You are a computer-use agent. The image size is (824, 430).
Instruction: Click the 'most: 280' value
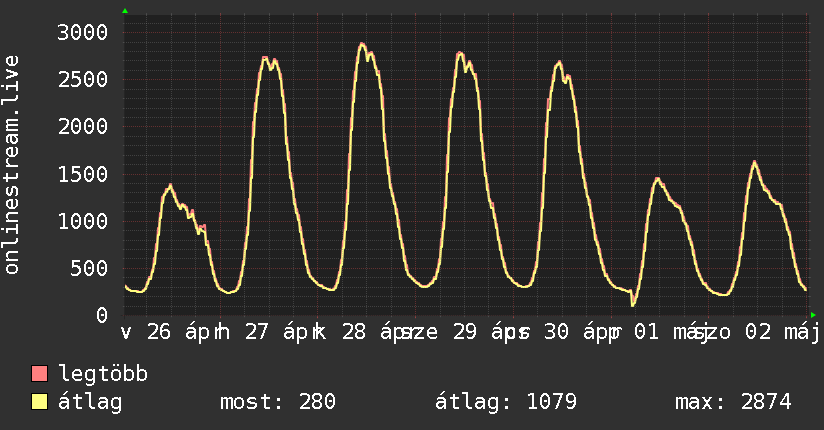(x=277, y=402)
